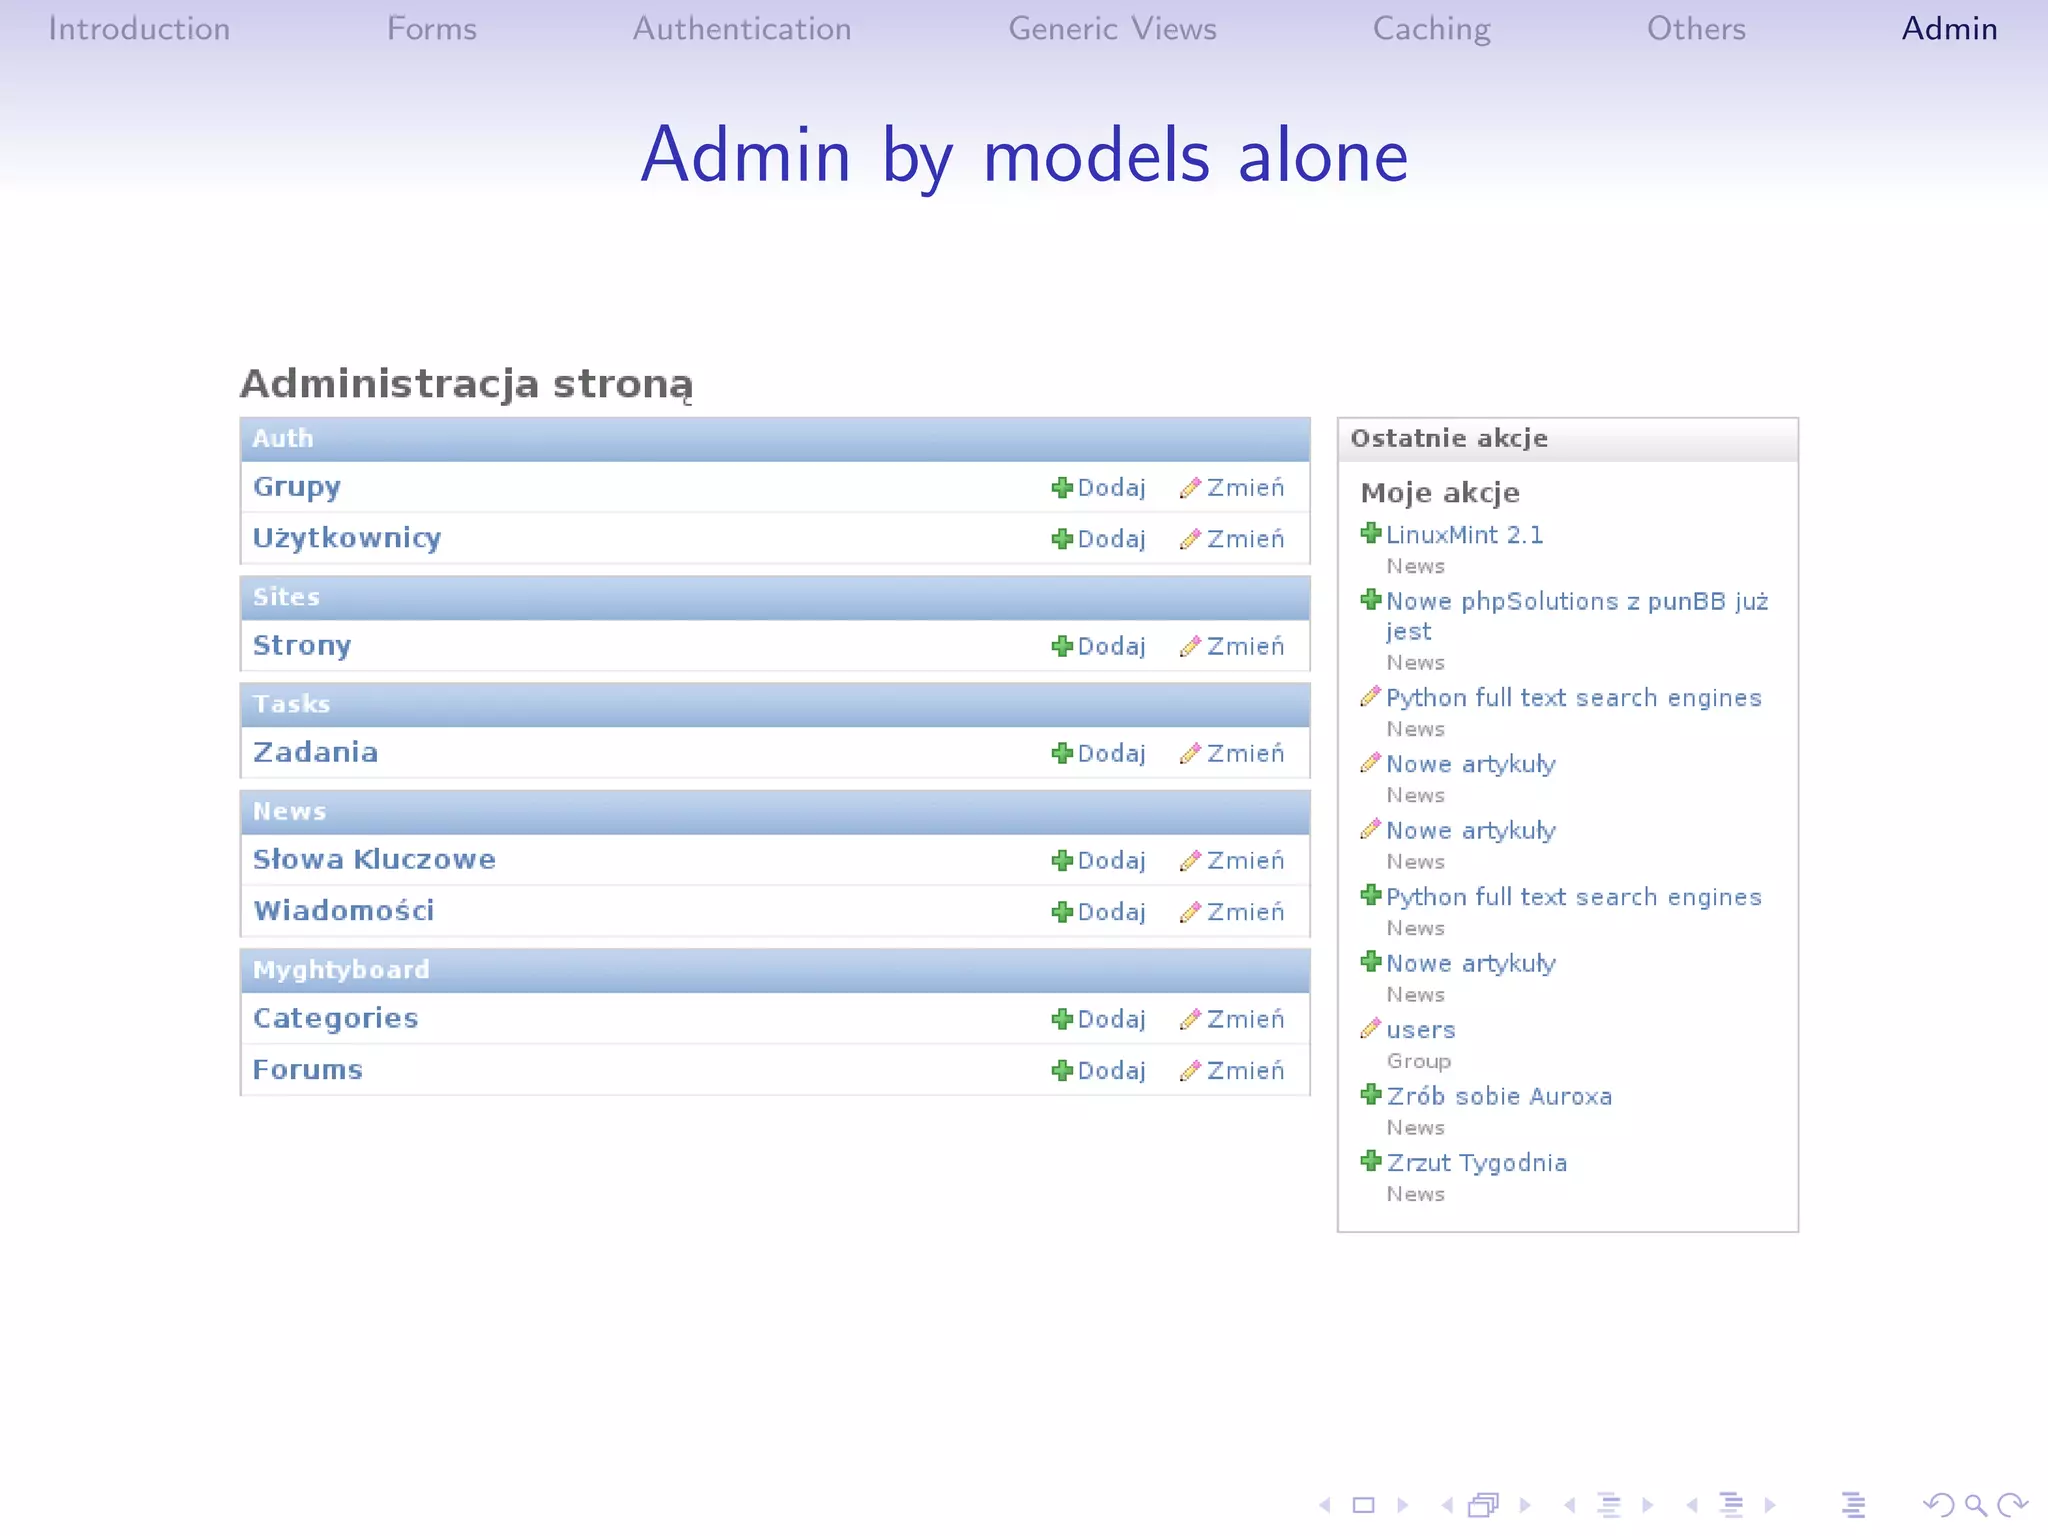Jump to the next frame arrow
Viewport: 2048px width, 1536px height.
pos(1525,1504)
